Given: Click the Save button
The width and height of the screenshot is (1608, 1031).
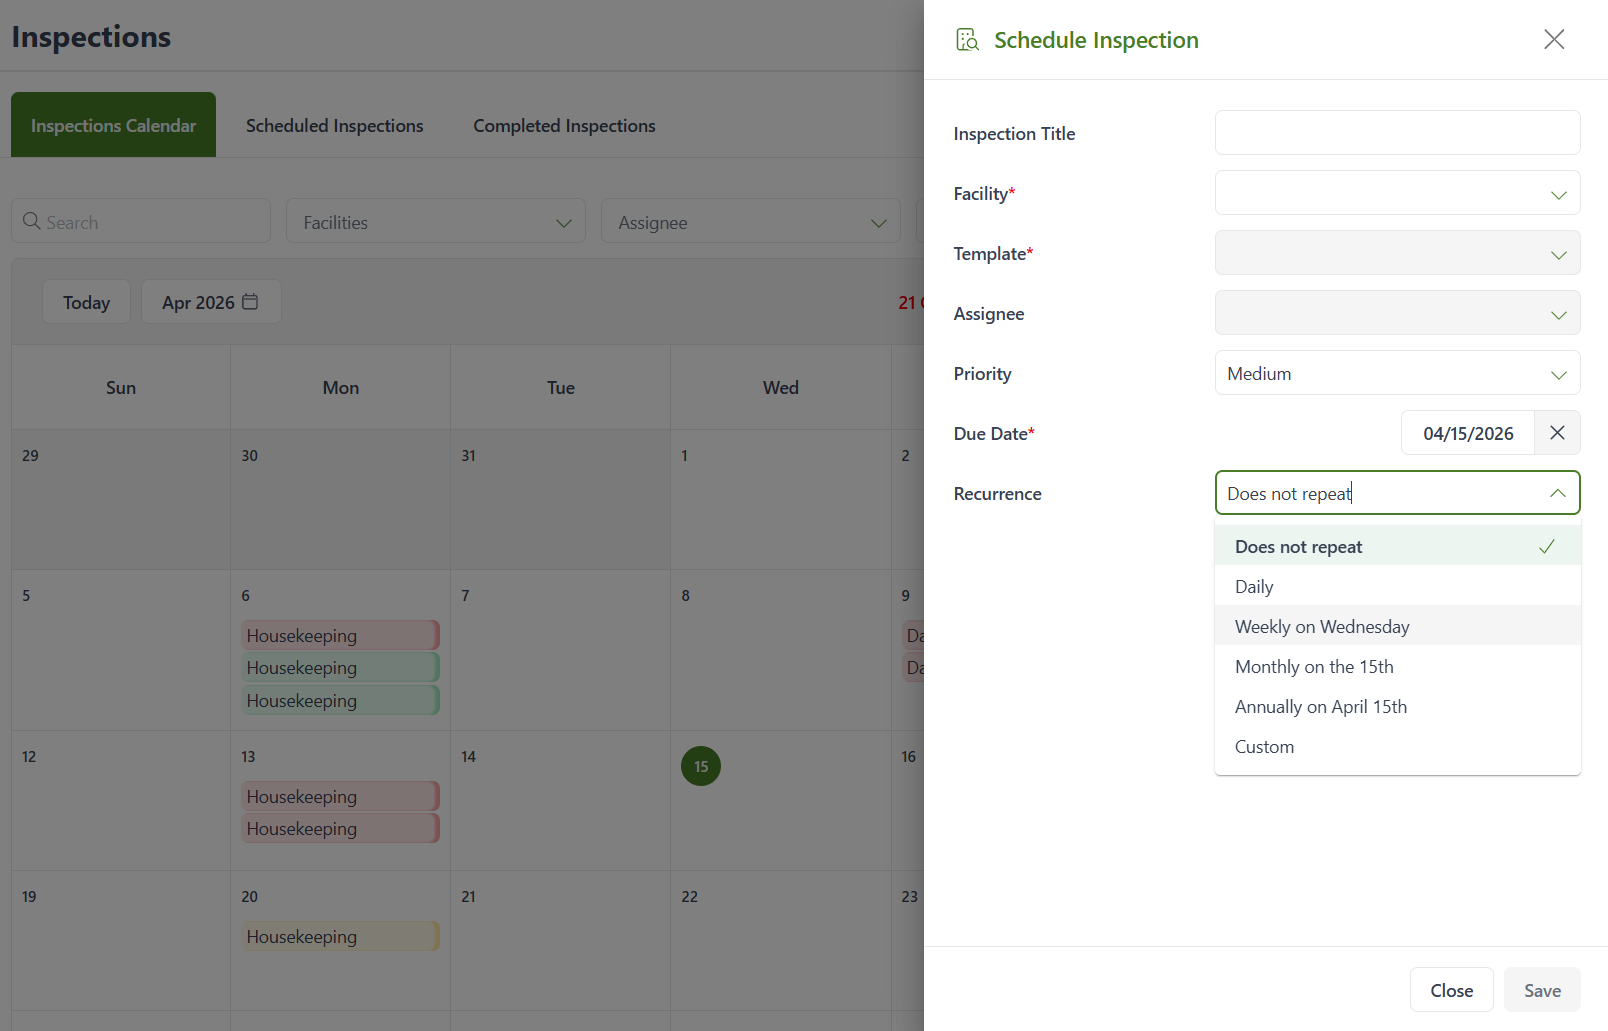Looking at the screenshot, I should (x=1541, y=990).
